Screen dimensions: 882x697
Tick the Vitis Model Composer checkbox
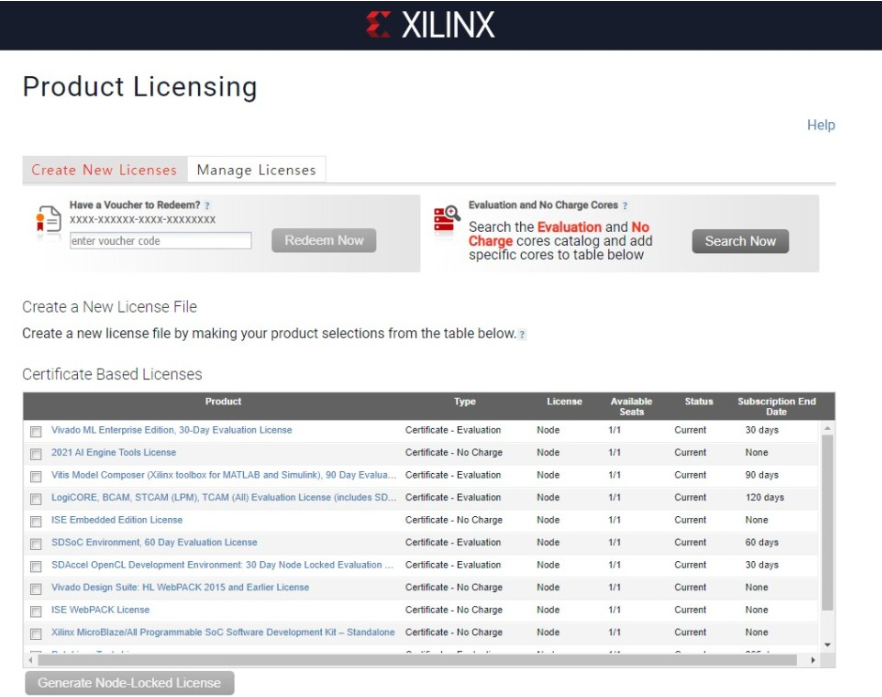(x=36, y=476)
